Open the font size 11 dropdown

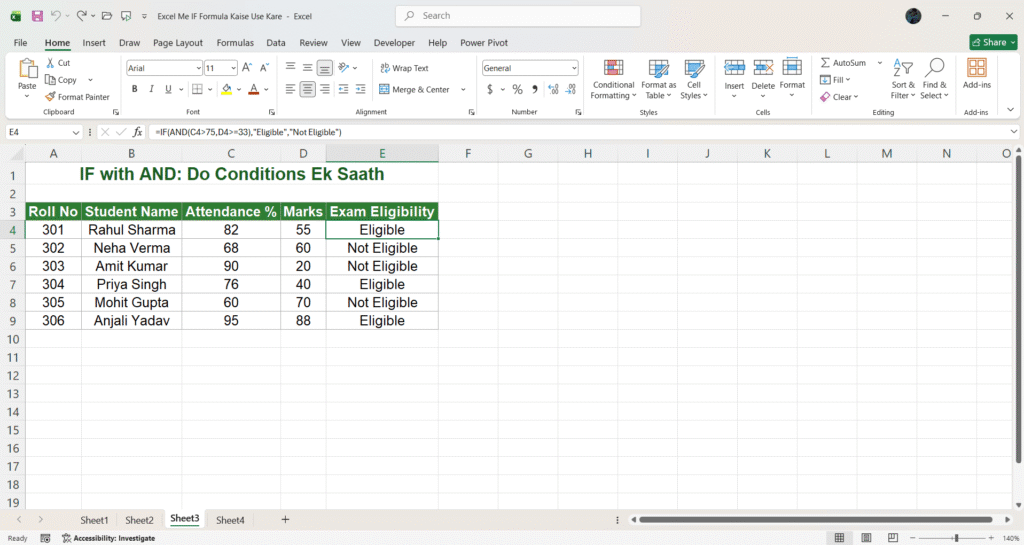[x=233, y=68]
